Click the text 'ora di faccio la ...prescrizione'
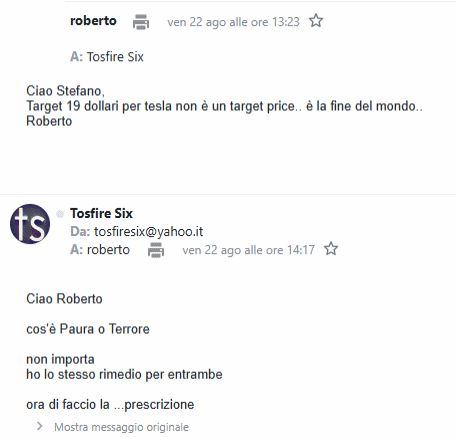 pyautogui.click(x=110, y=405)
